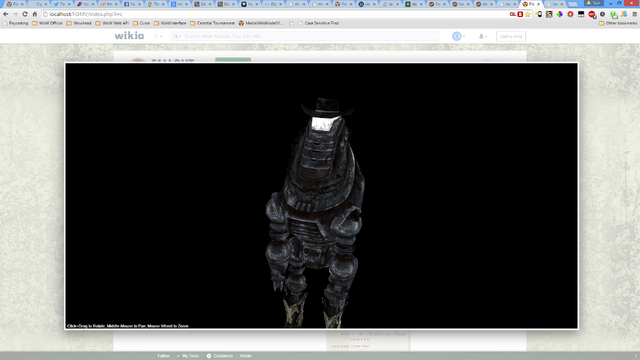The image size is (640, 360).
Task: Open the Case Sensitive Find bookmark
Action: tap(319, 23)
